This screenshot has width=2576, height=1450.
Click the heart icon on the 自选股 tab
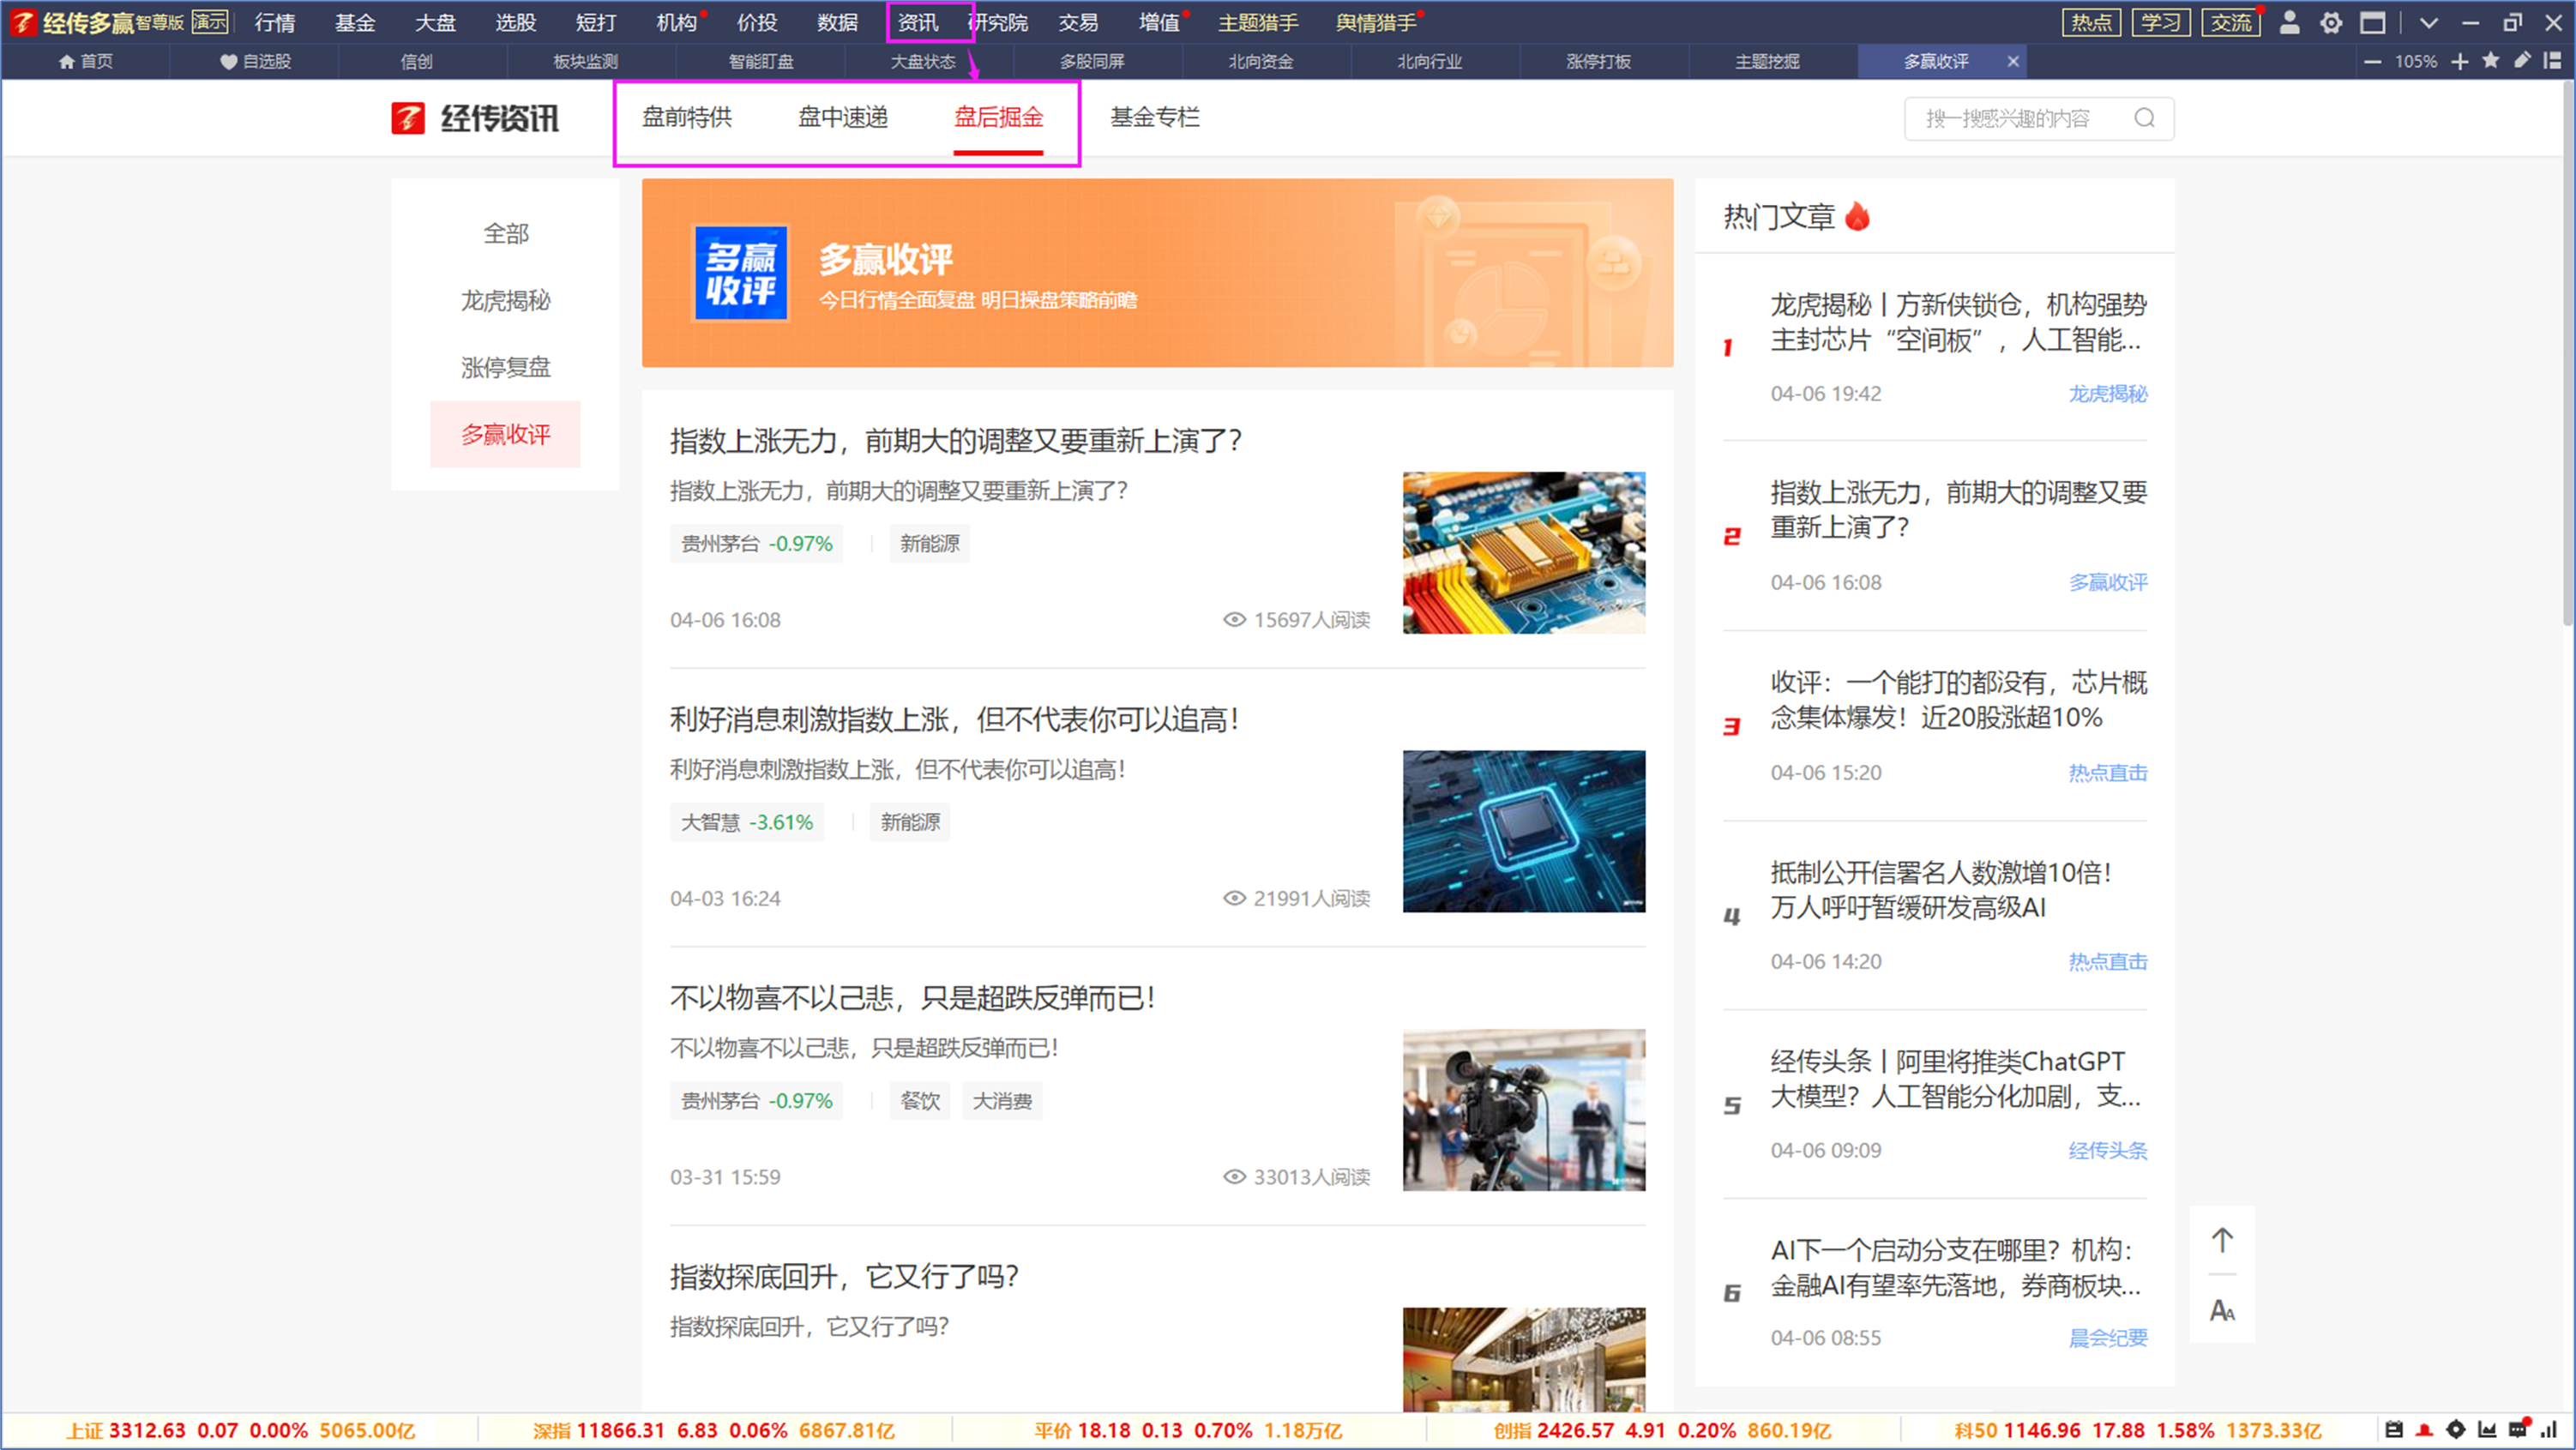pyautogui.click(x=228, y=62)
